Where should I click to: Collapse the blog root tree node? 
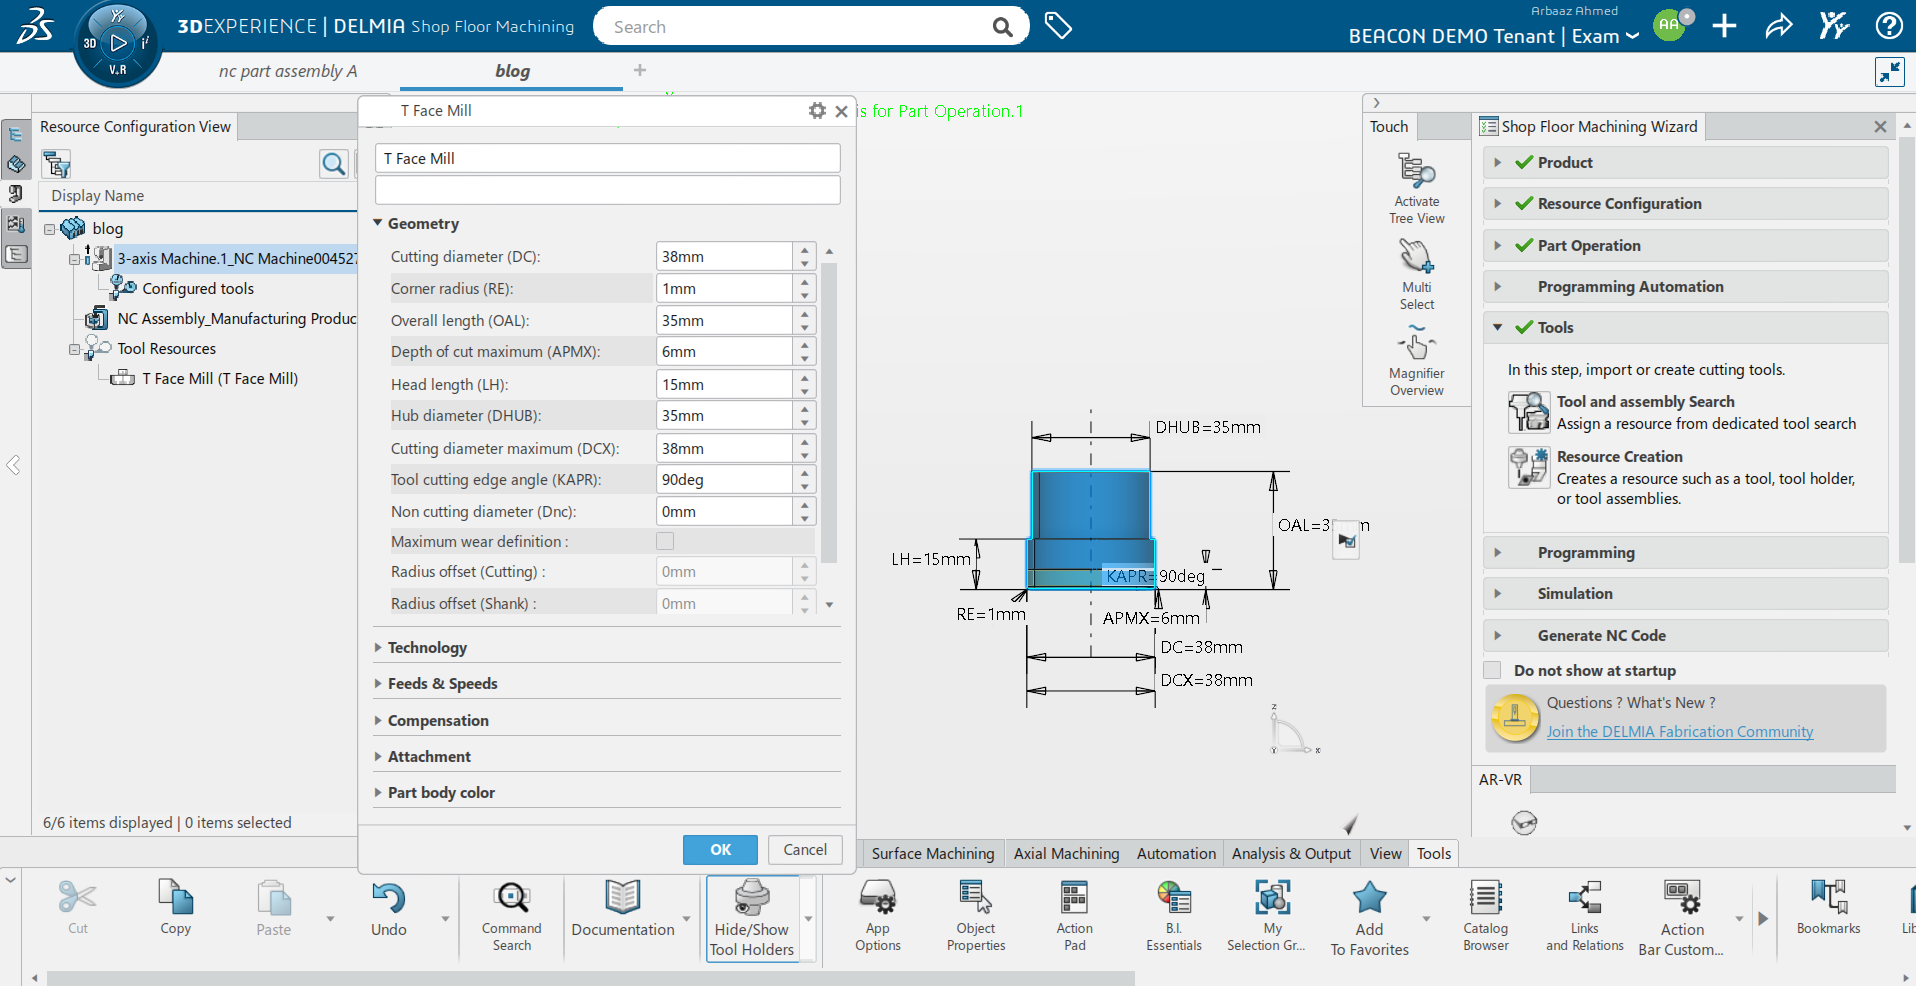pos(49,229)
